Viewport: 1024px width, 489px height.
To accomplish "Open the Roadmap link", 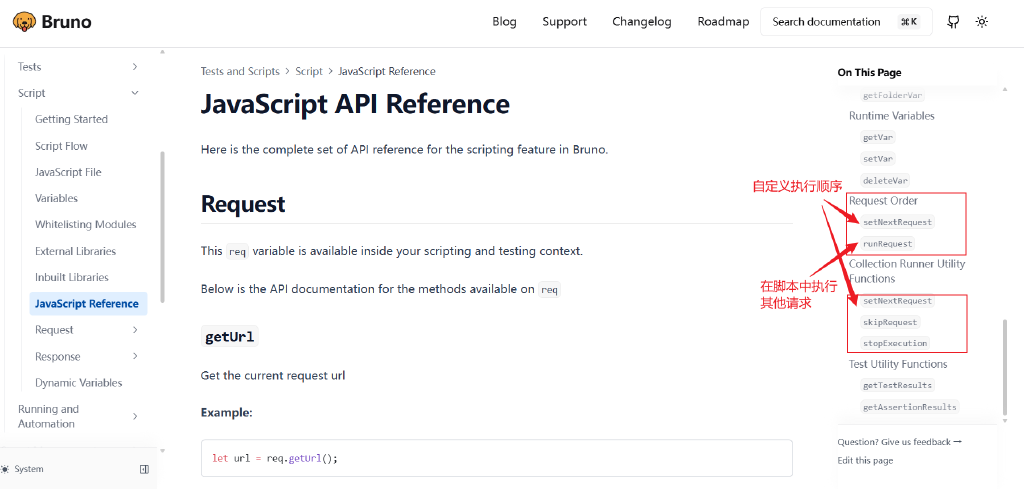I will point(723,22).
